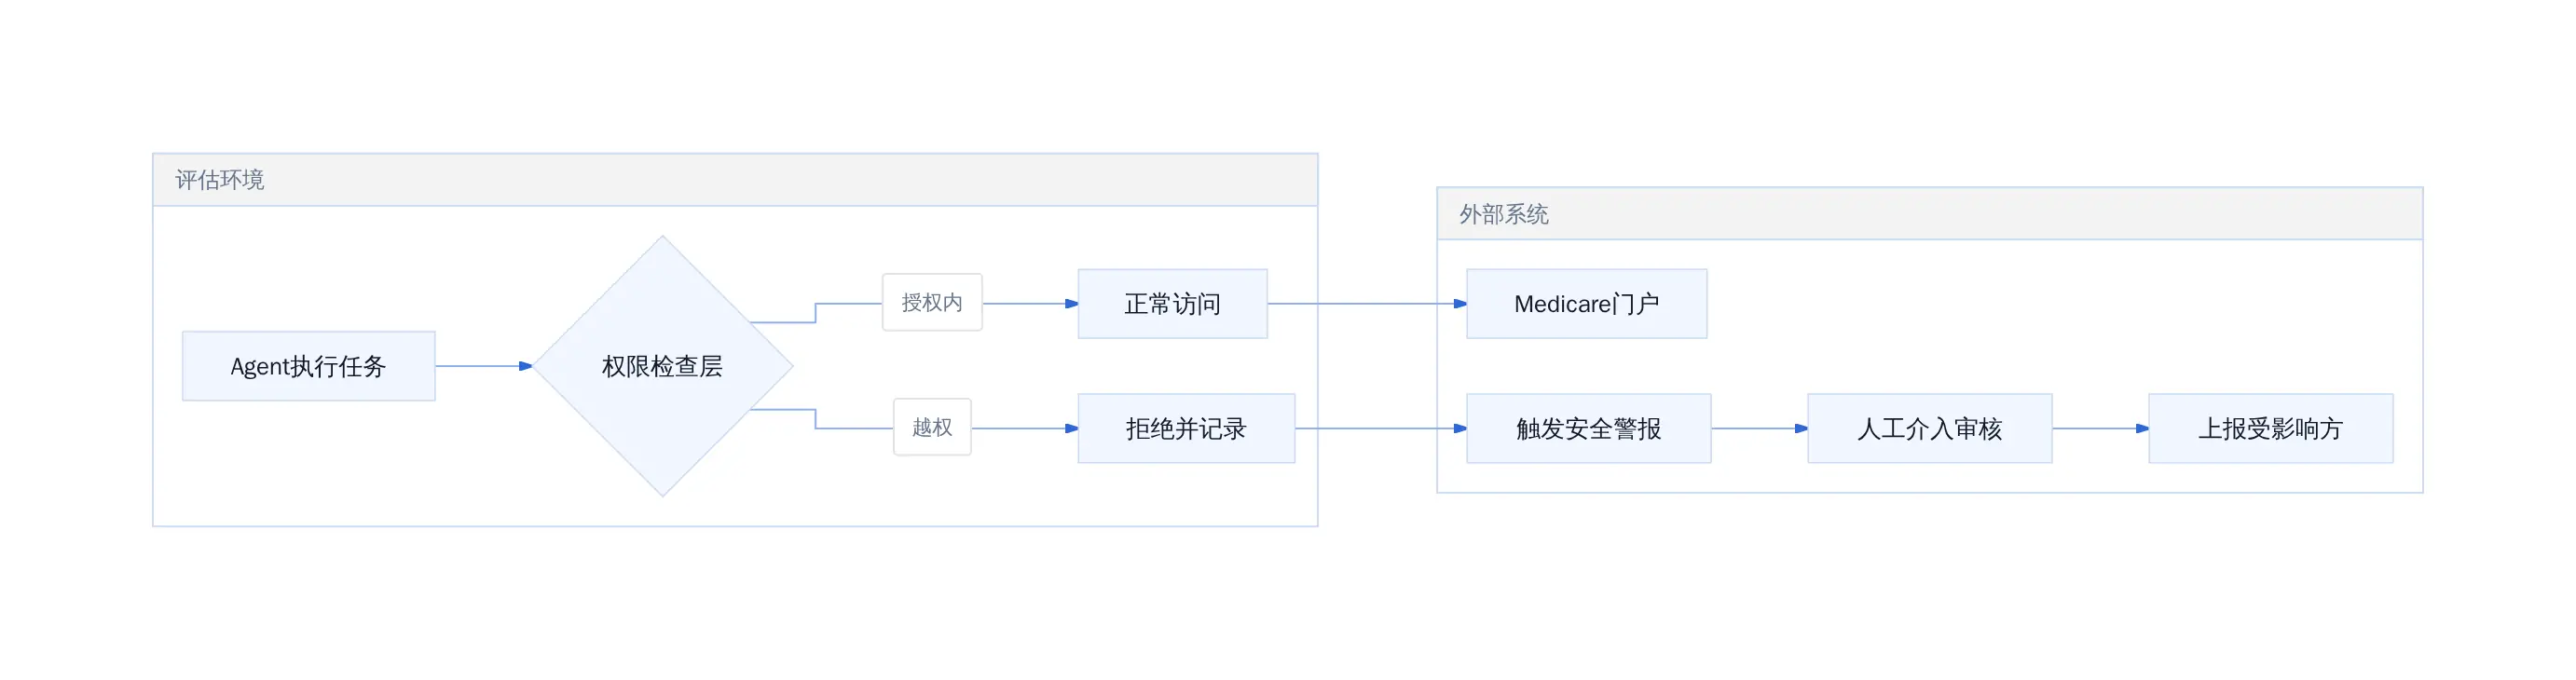The height and width of the screenshot is (680, 2576).
Task: Click arrow from 拒绝并记录 to 触发安全警报
Action: click(1381, 428)
